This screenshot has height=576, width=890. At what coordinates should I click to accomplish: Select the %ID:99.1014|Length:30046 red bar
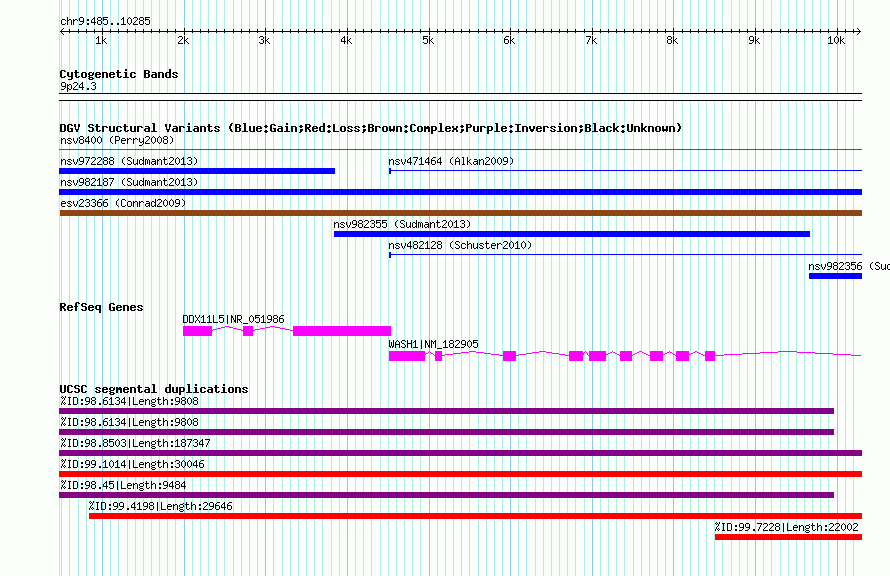point(460,474)
